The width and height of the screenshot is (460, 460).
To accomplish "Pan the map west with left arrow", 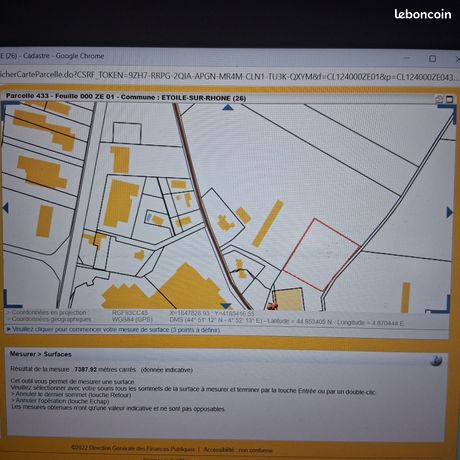I will coord(5,208).
